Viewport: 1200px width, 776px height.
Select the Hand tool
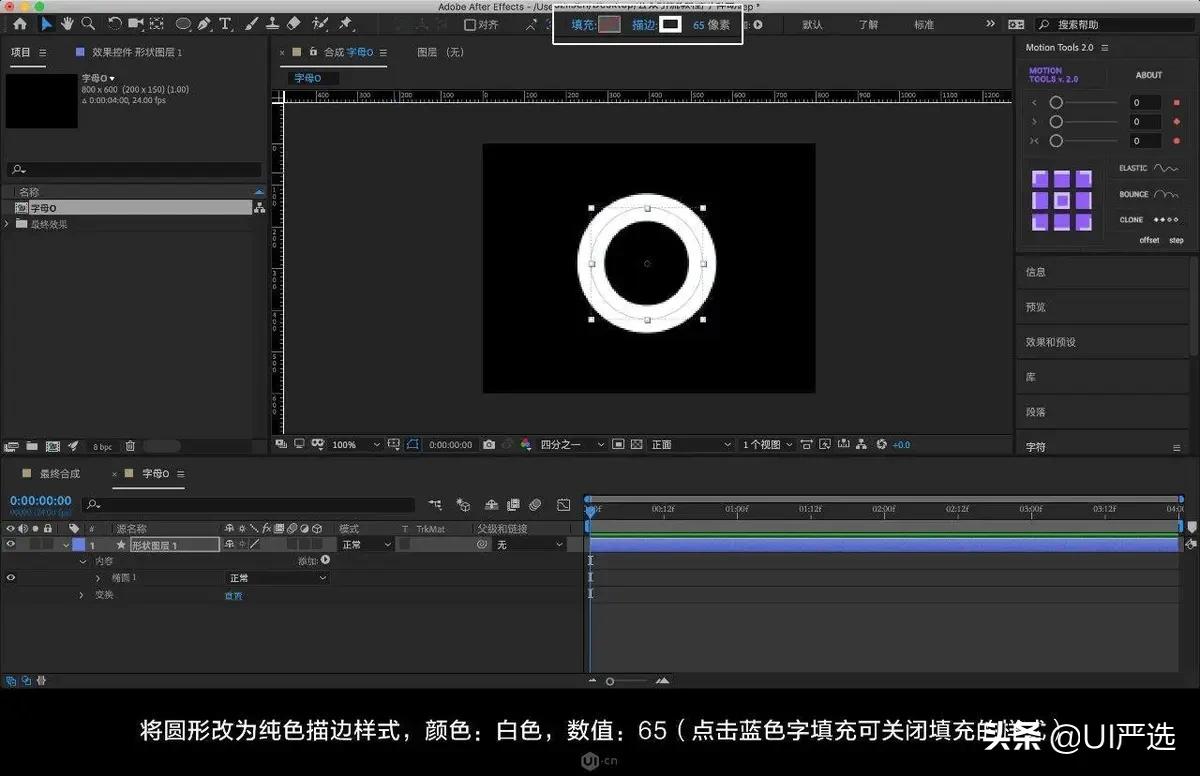tap(68, 22)
